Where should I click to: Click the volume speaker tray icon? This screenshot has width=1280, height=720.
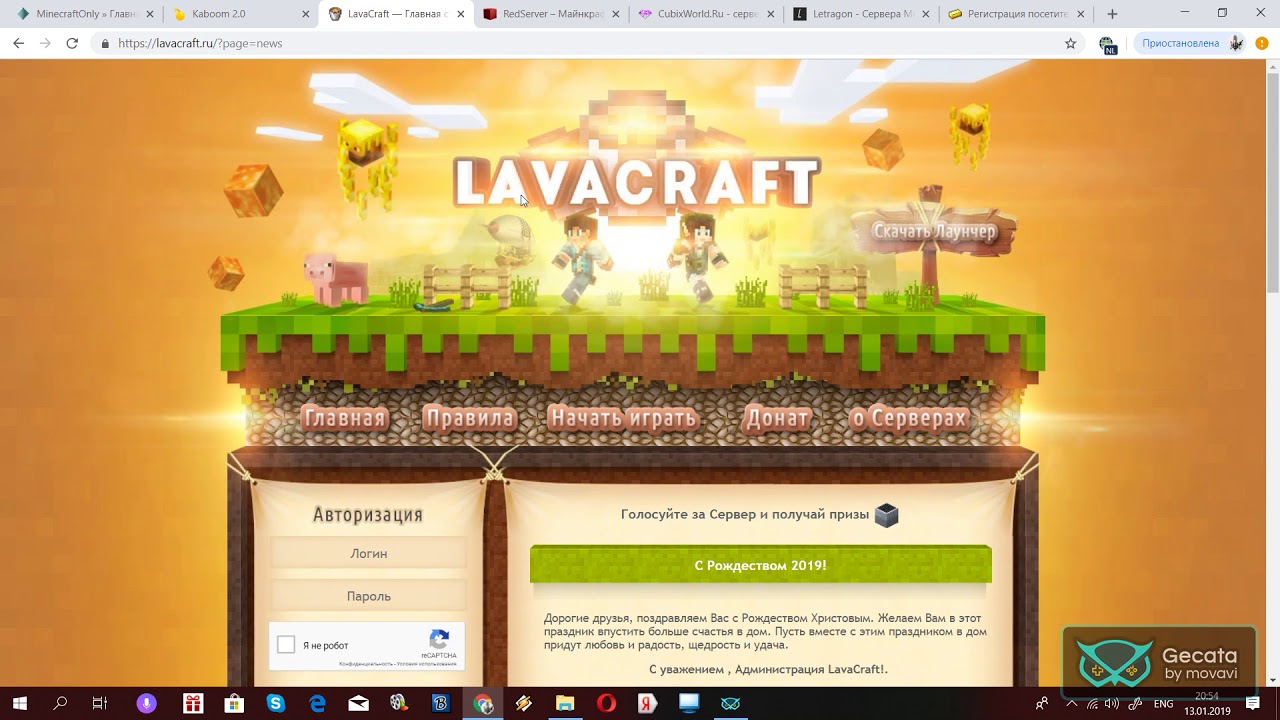coord(1111,704)
